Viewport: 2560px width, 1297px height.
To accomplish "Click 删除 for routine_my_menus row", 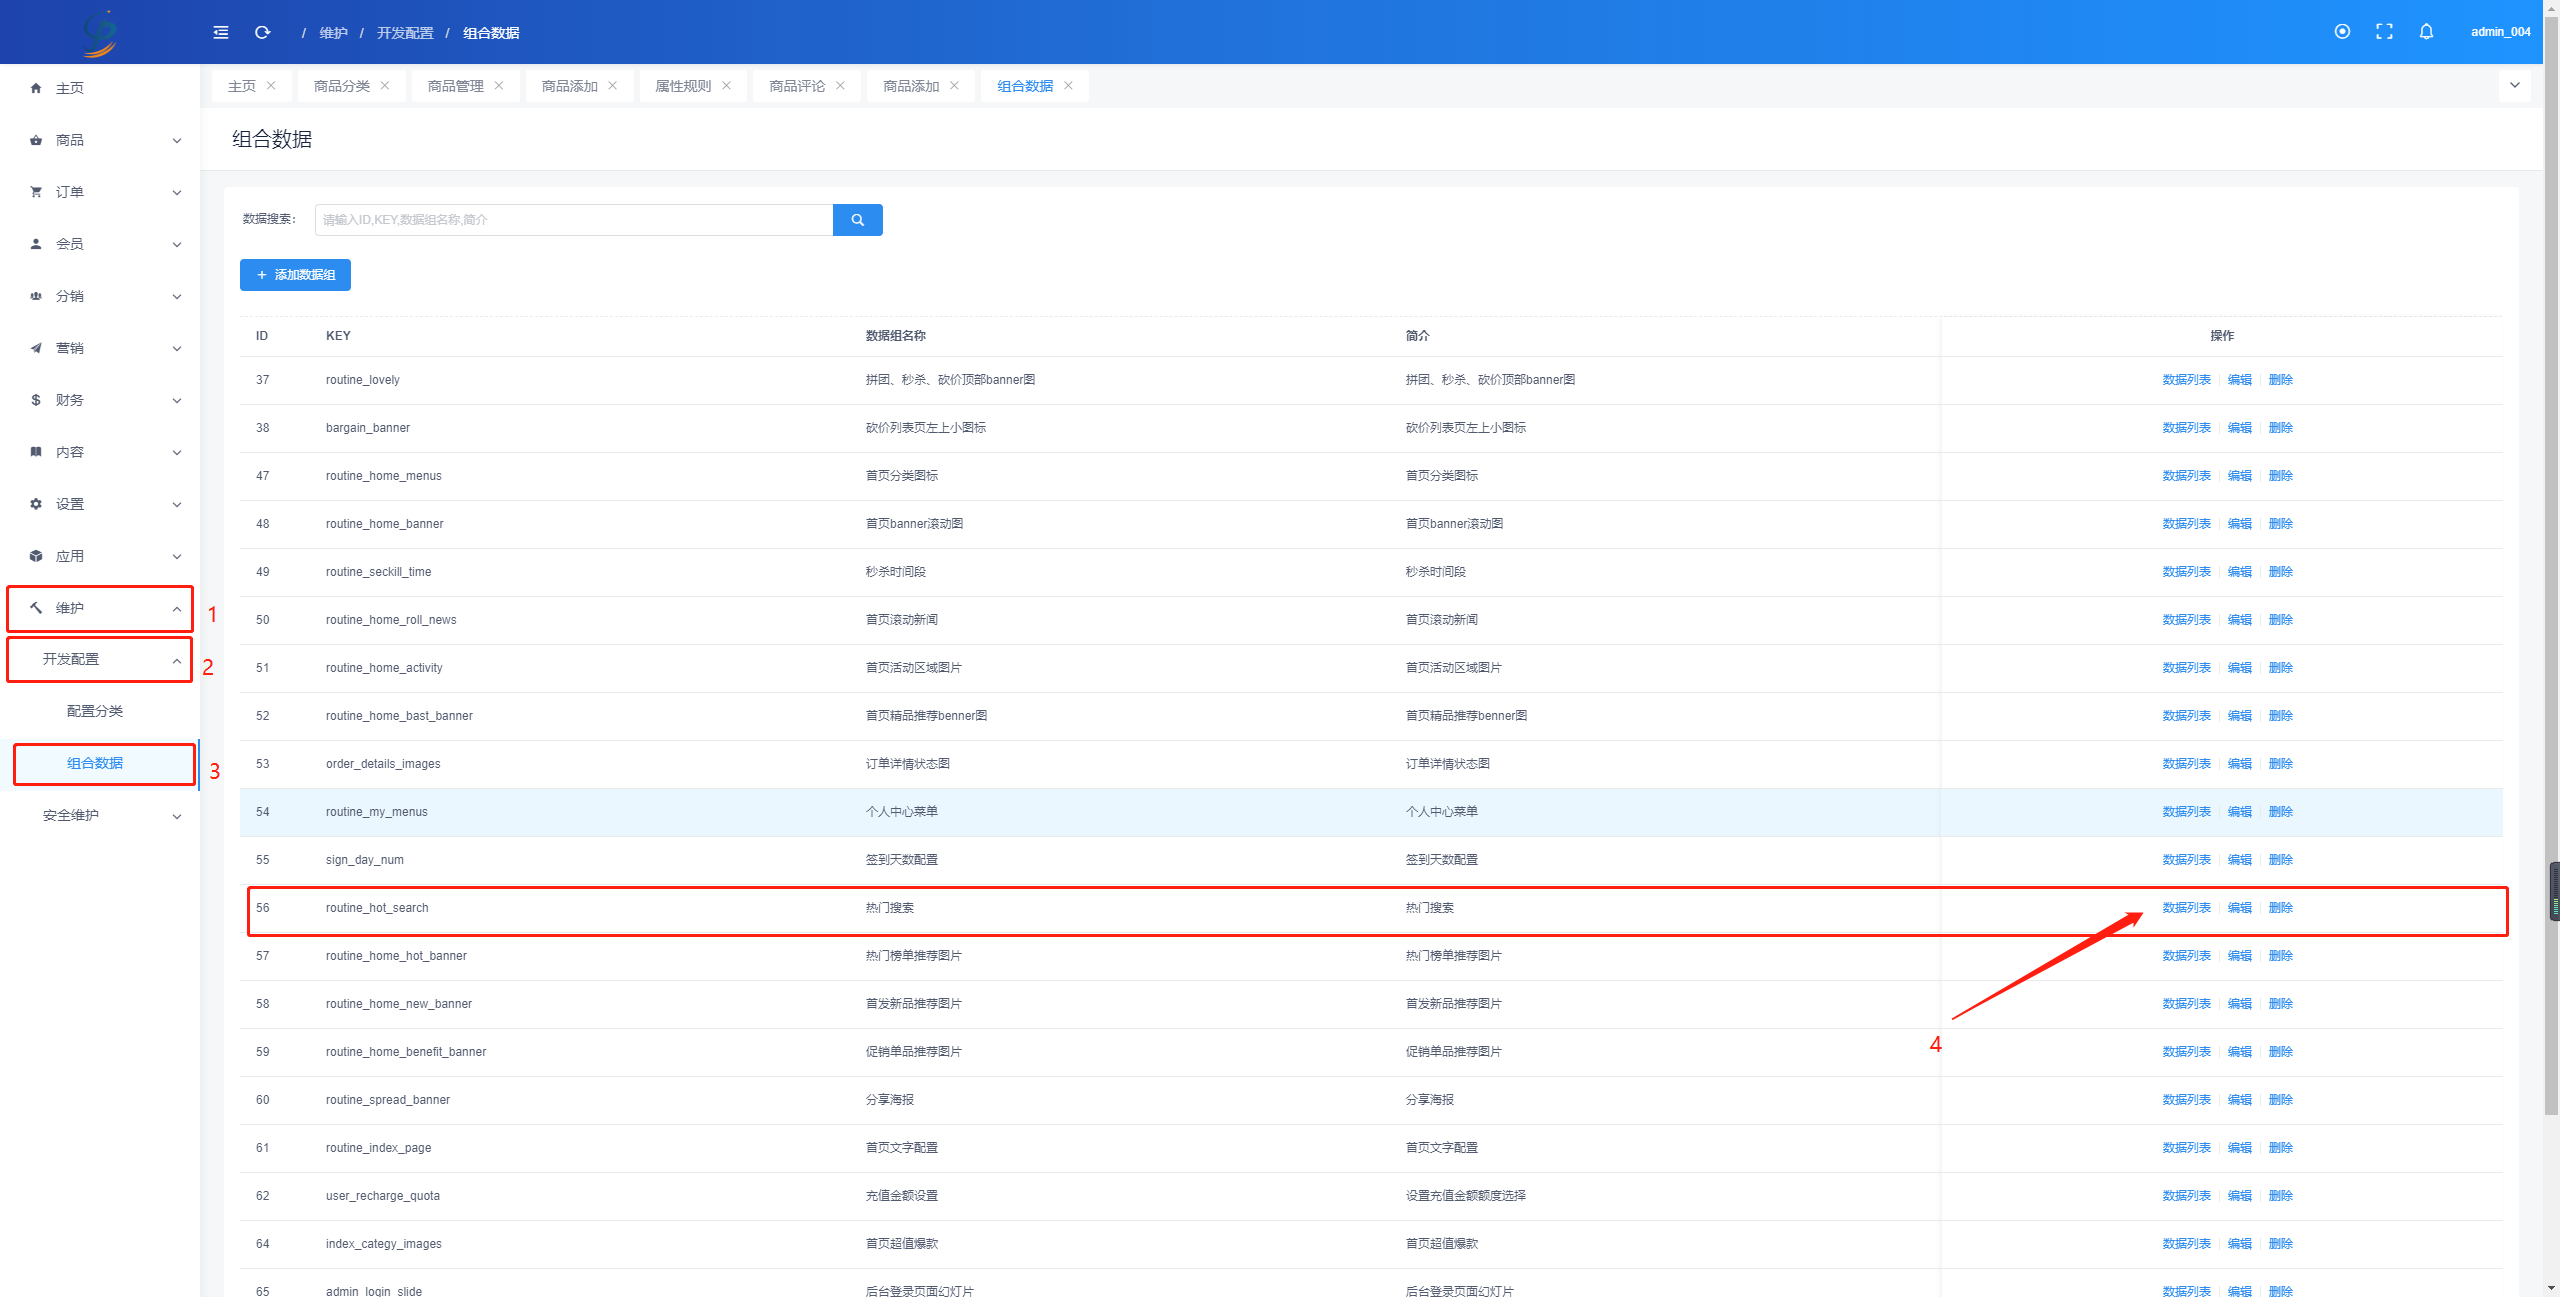I will [2281, 812].
